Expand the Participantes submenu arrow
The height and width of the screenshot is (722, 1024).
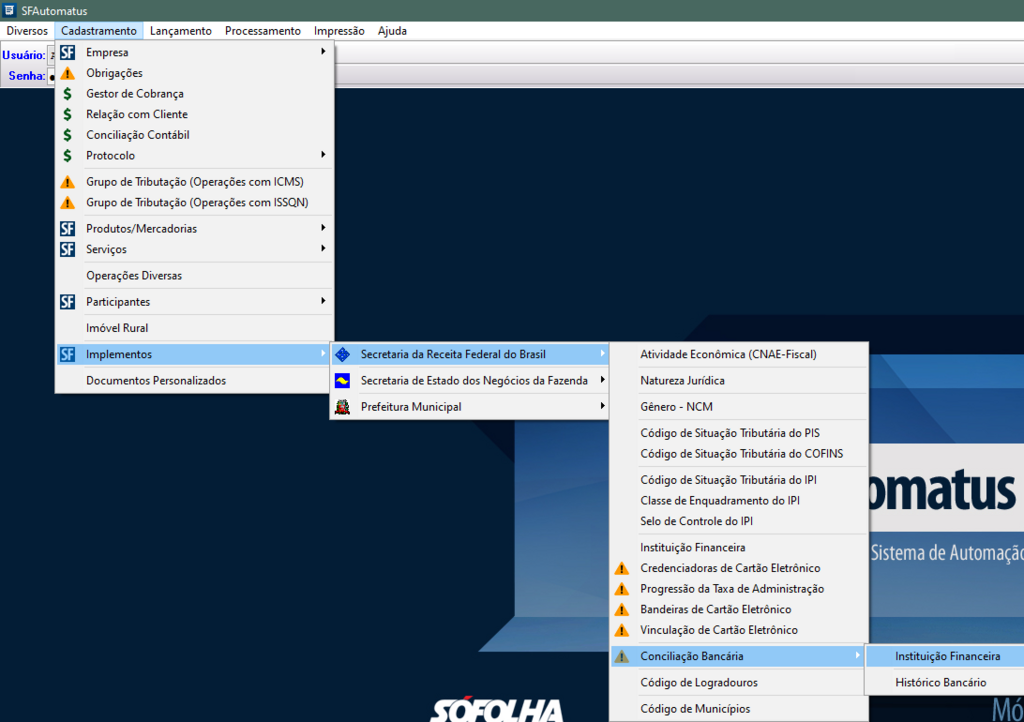click(x=323, y=301)
